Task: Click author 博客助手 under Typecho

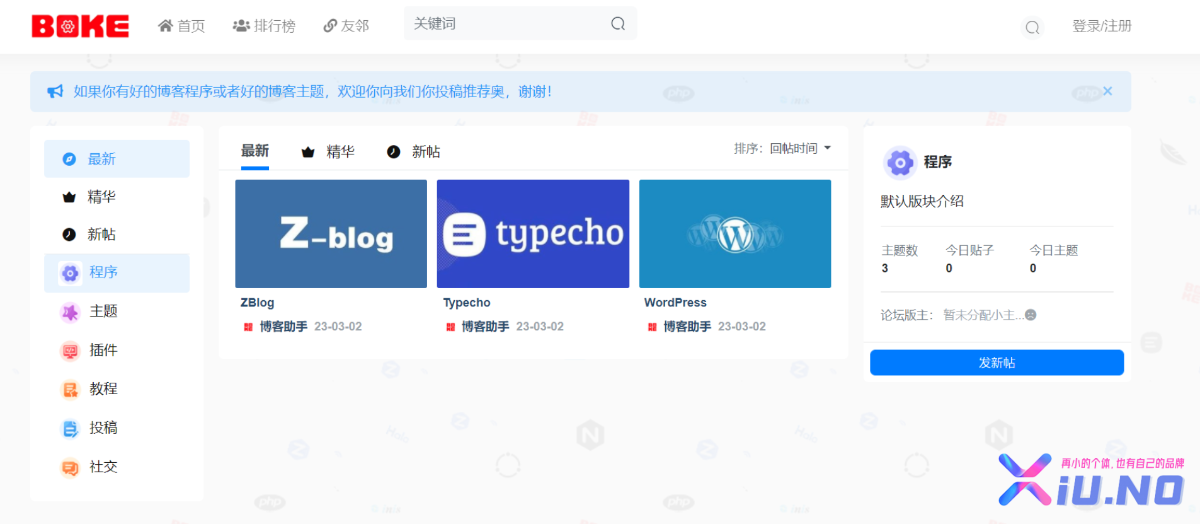Action: tap(485, 326)
